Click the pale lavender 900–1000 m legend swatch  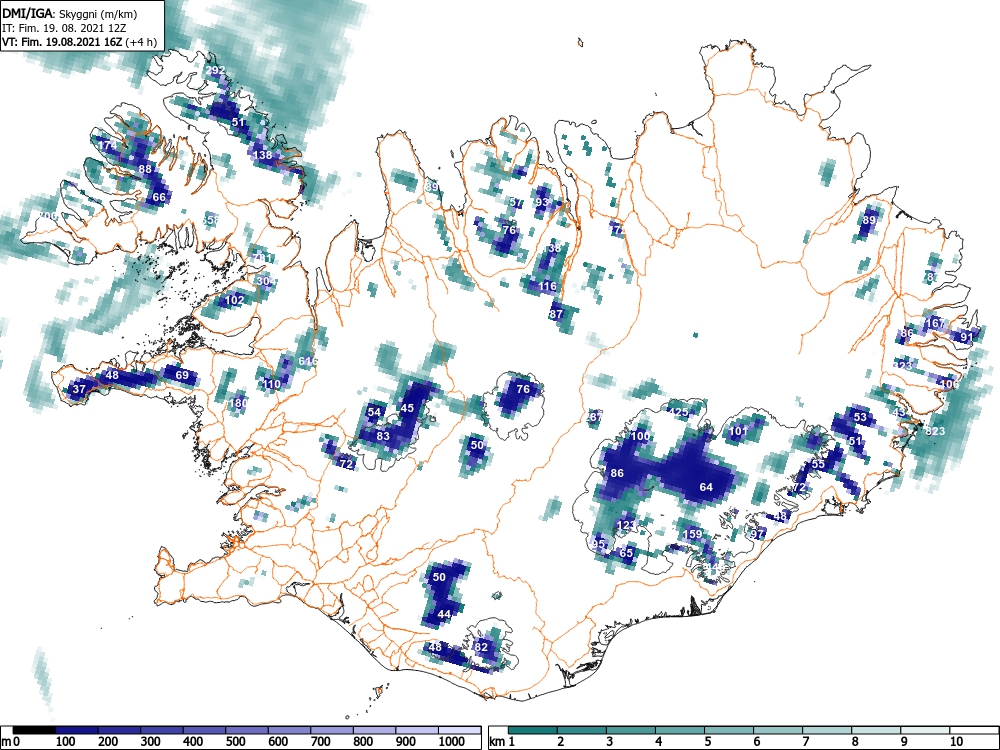[417, 730]
